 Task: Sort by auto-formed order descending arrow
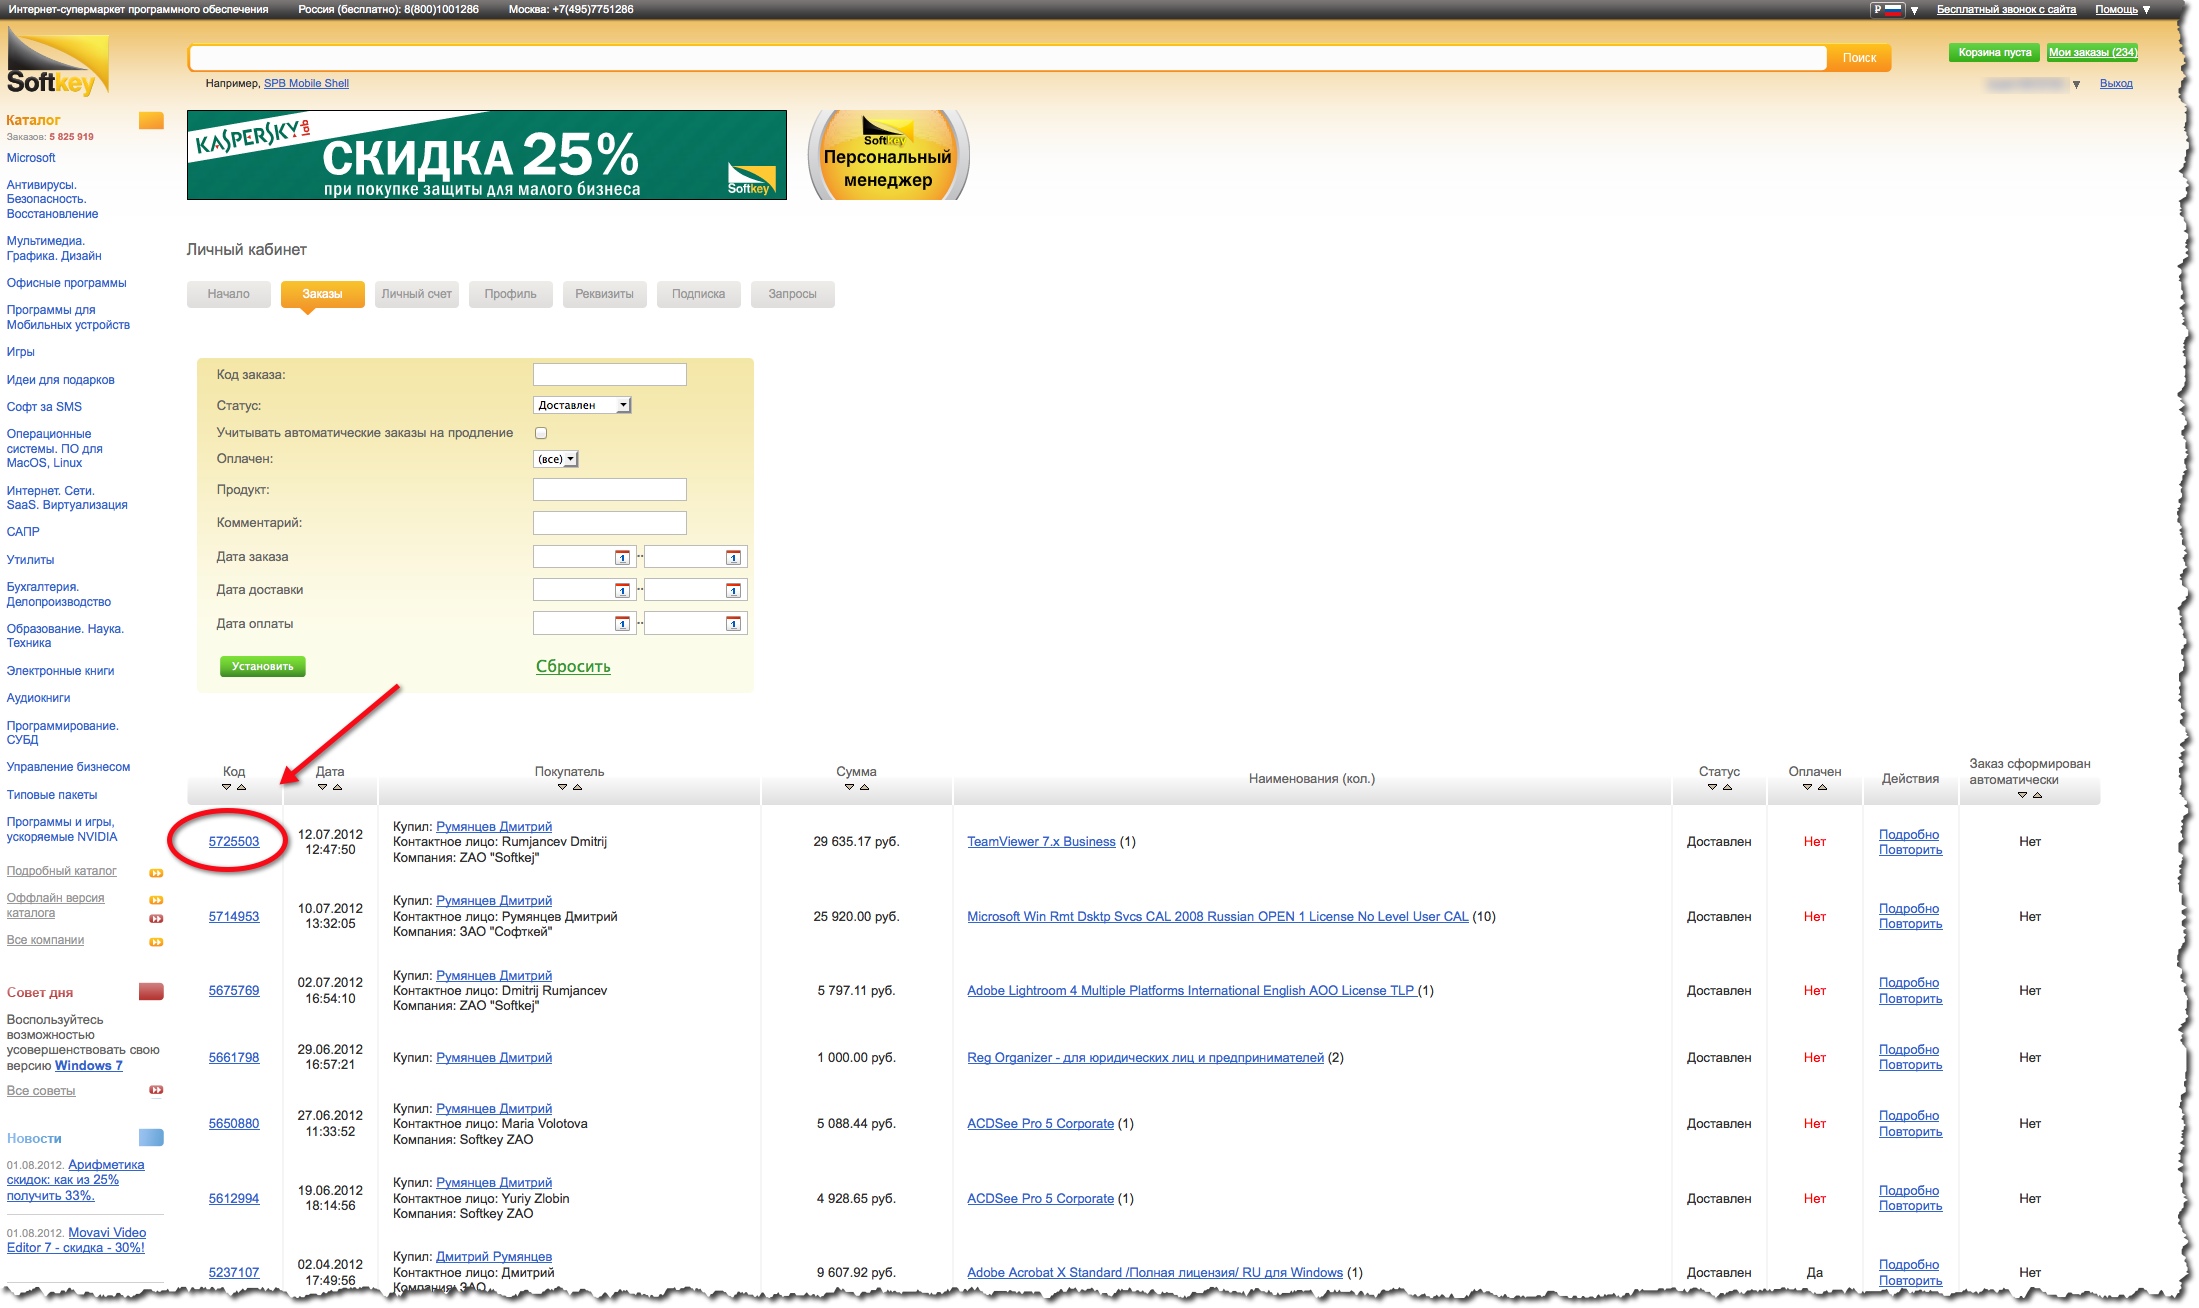[2022, 795]
